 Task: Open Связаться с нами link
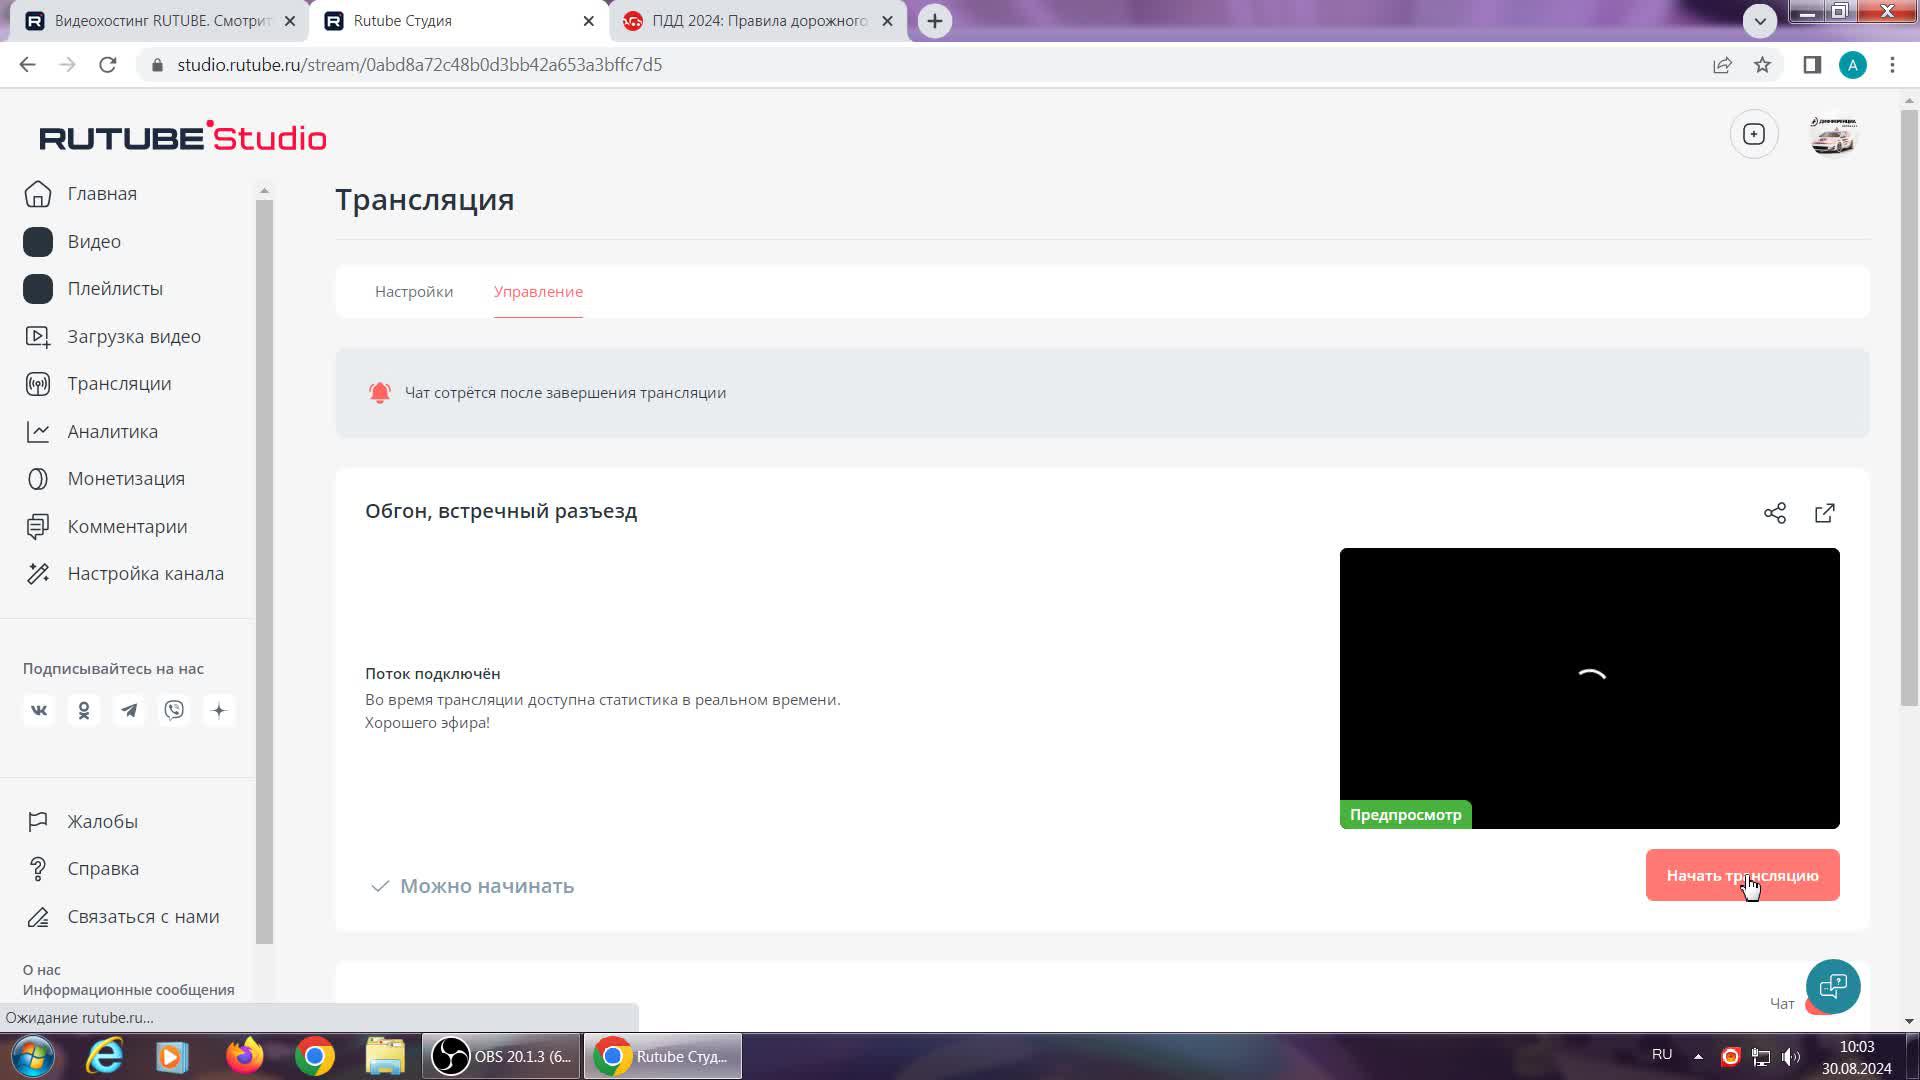(143, 917)
